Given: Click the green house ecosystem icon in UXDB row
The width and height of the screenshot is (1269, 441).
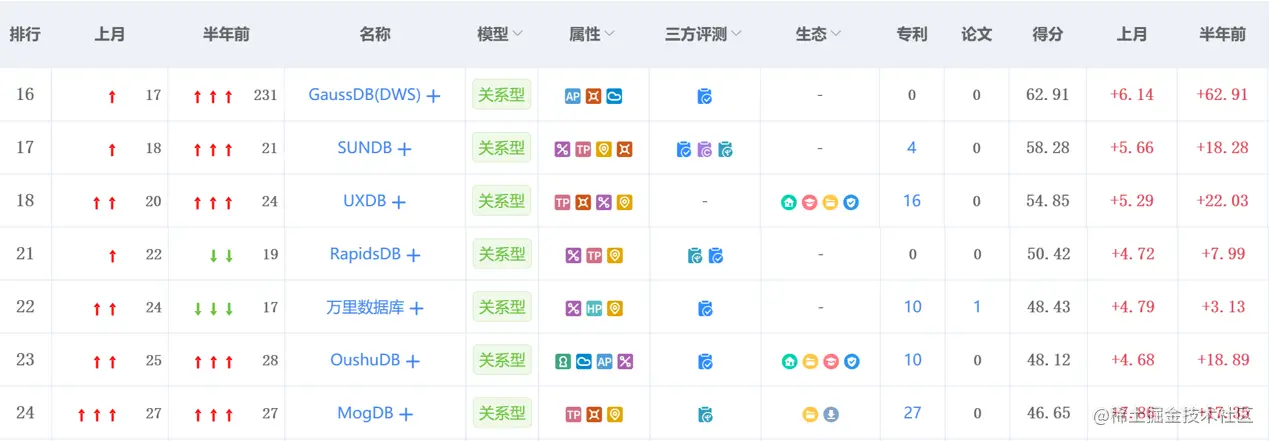Looking at the screenshot, I should point(789,202).
